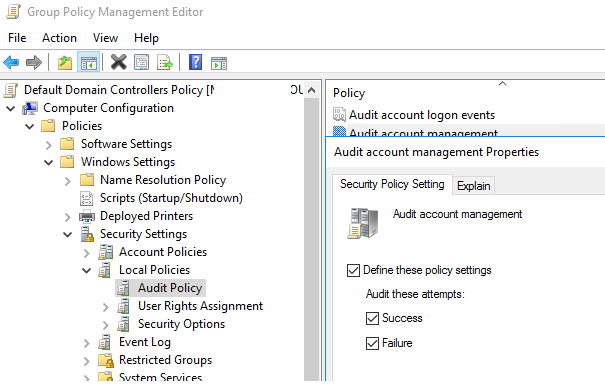The width and height of the screenshot is (605, 385).
Task: Collapse the Policies tree node
Action: tap(30, 126)
